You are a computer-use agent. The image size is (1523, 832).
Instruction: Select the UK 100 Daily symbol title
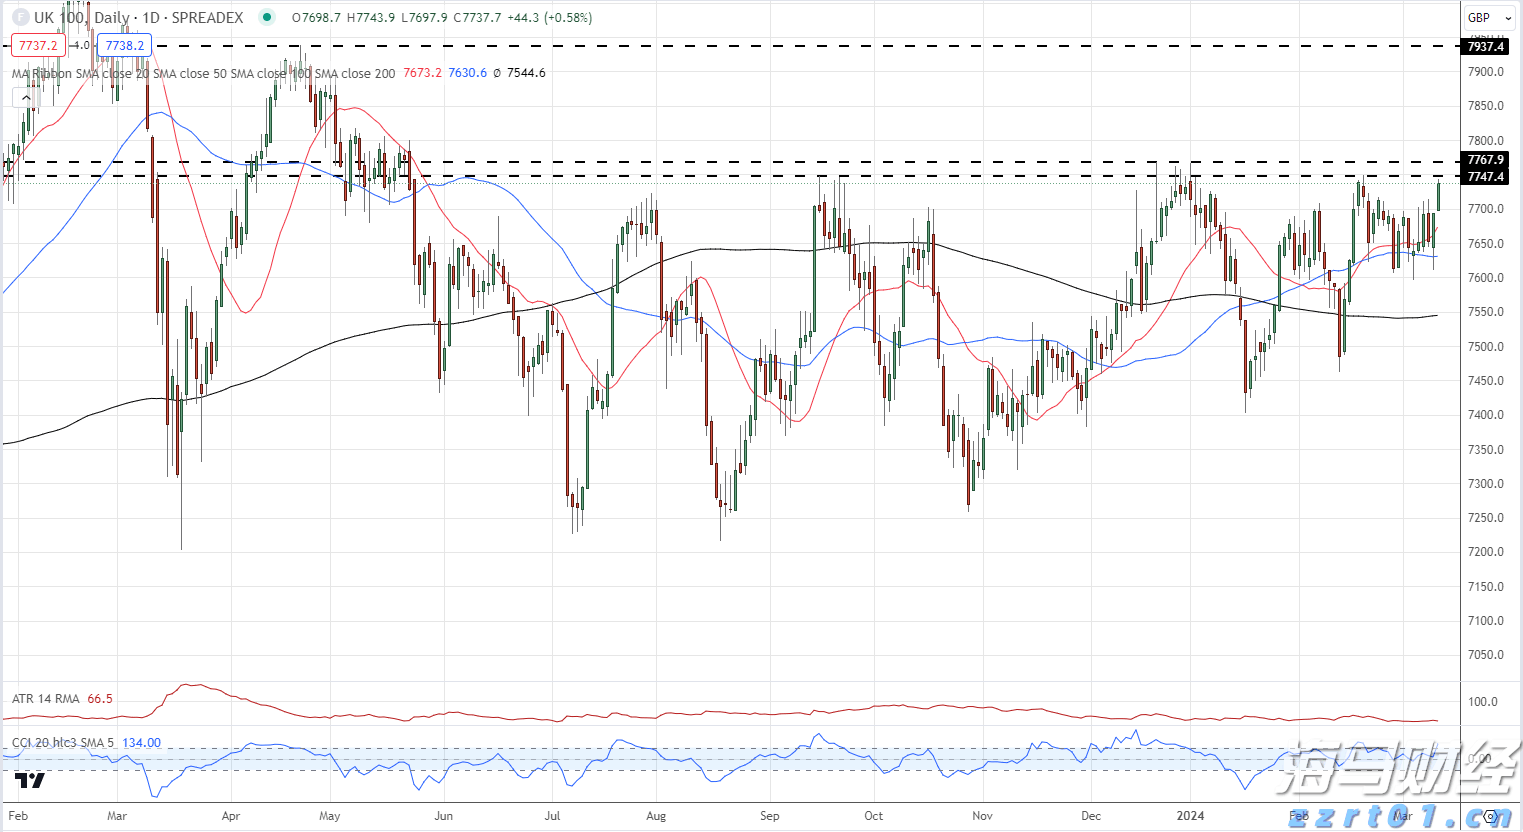pyautogui.click(x=138, y=18)
